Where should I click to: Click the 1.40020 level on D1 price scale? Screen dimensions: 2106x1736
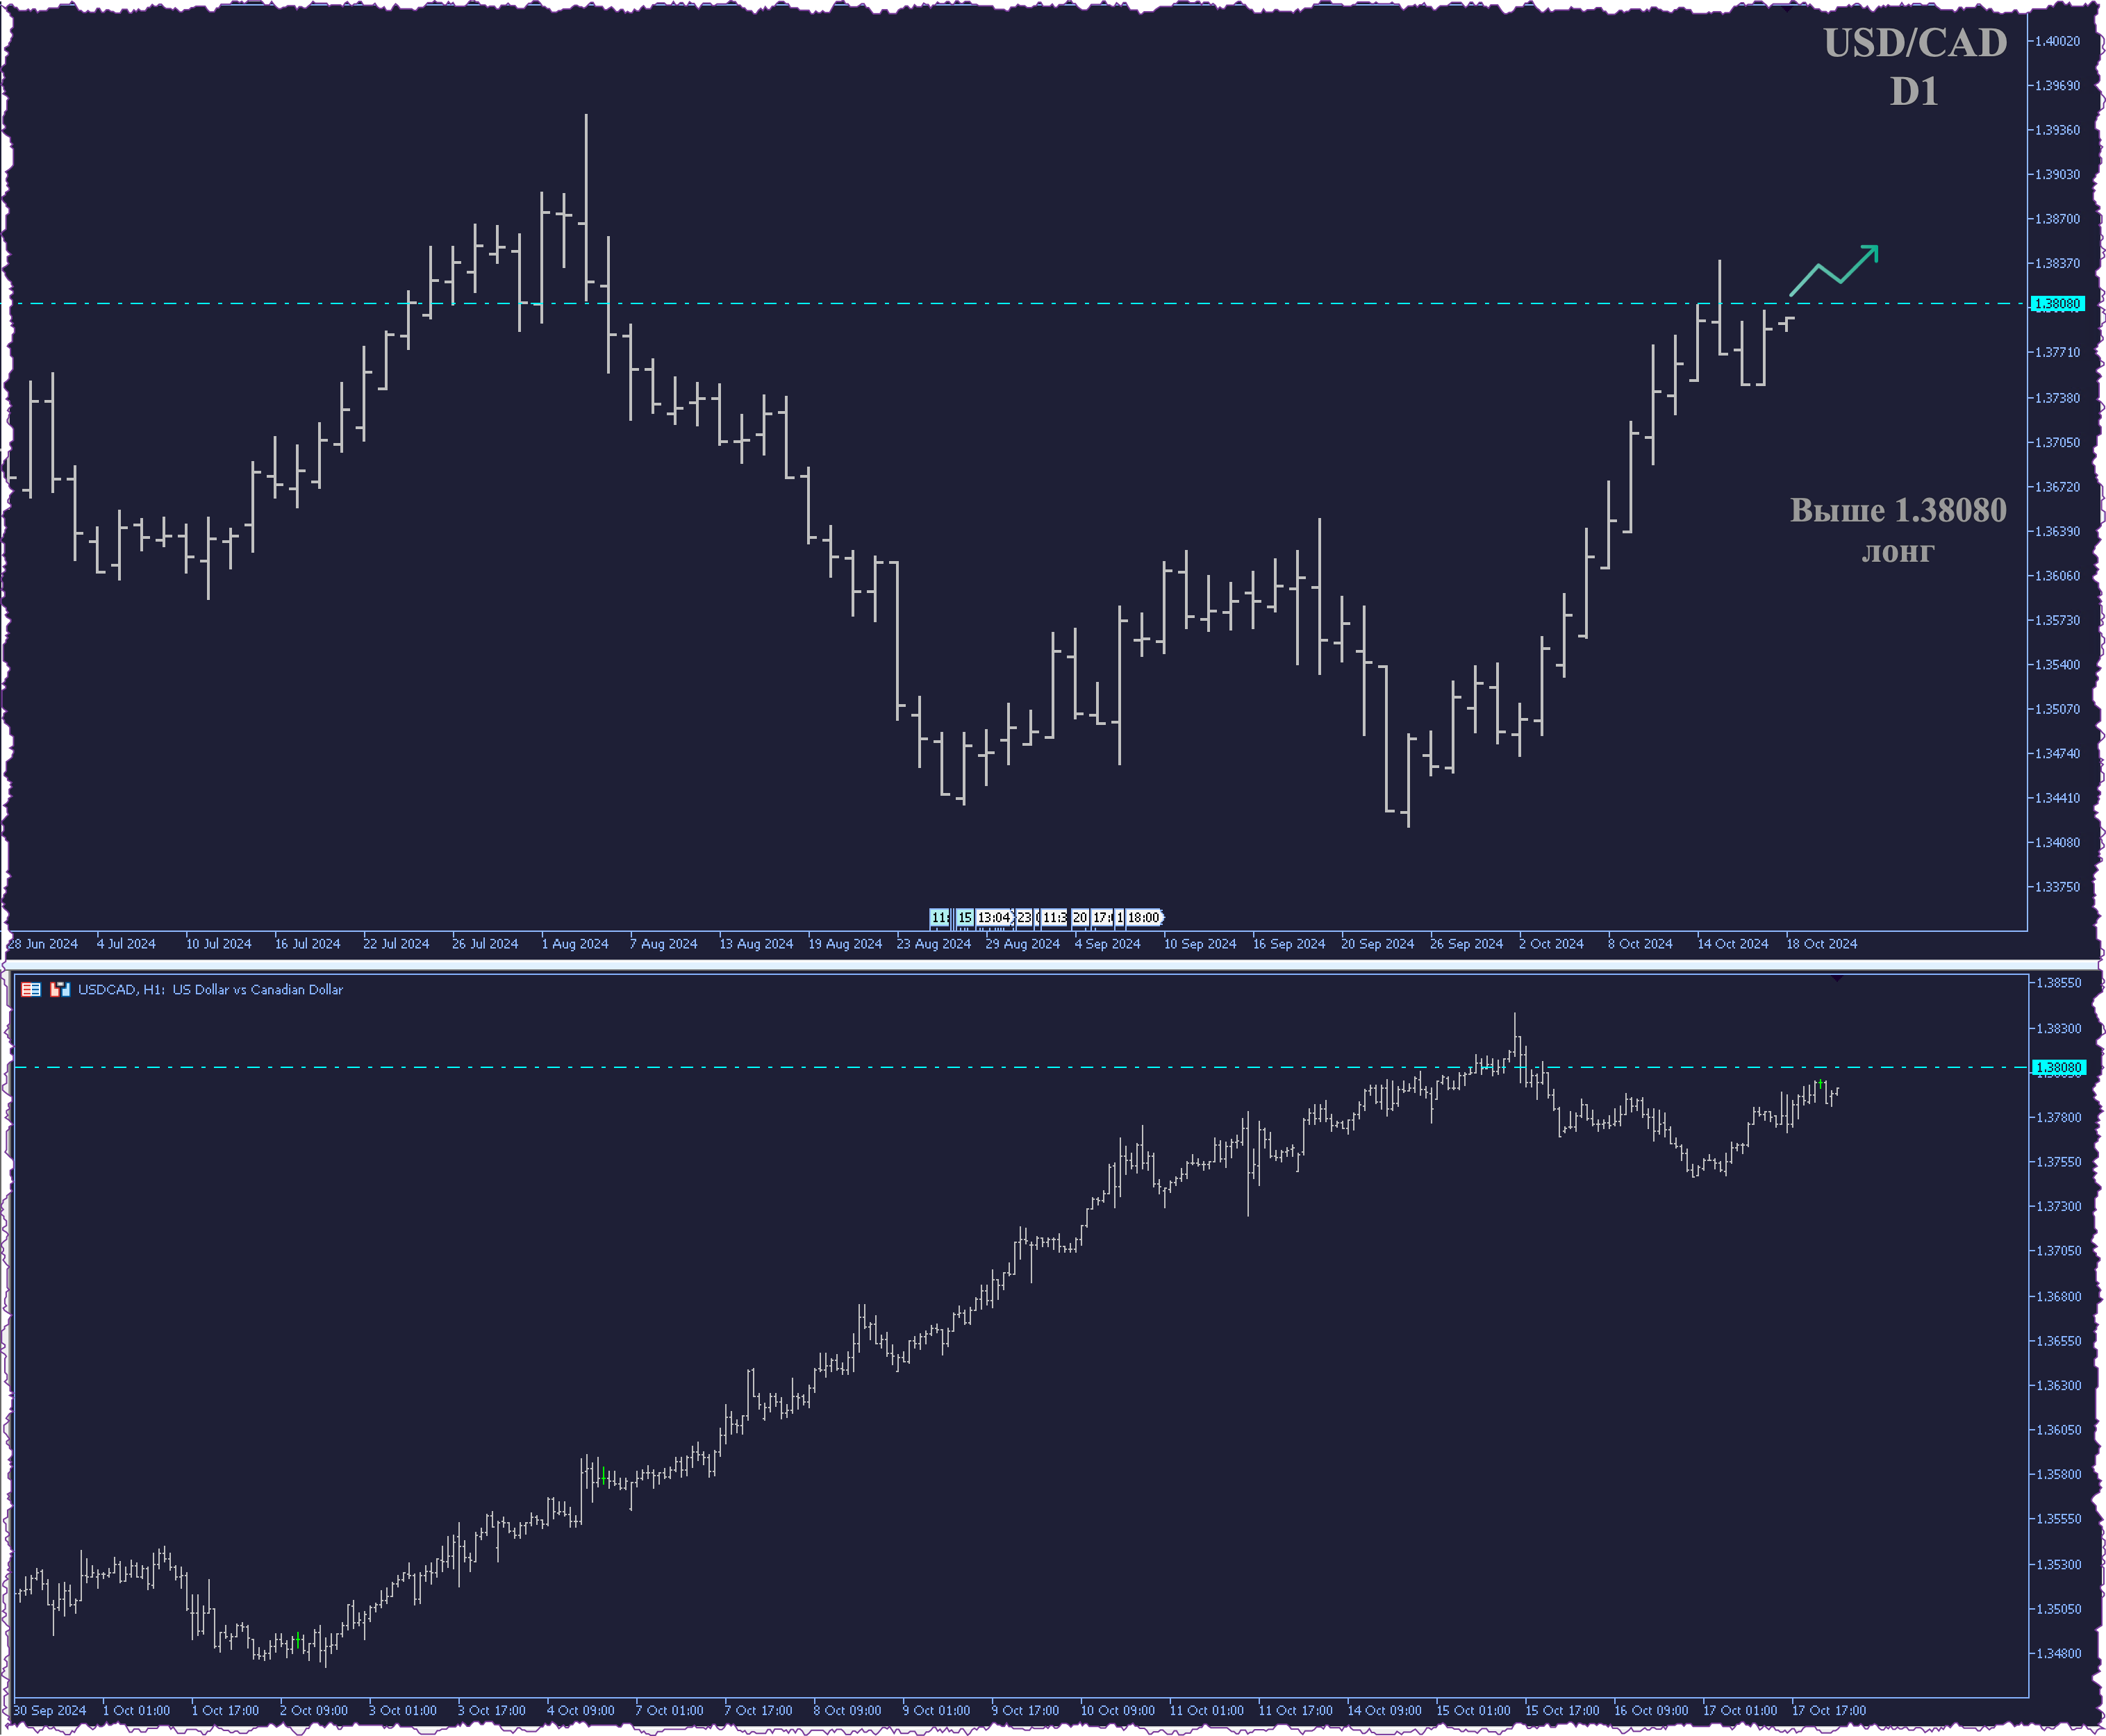click(2059, 42)
